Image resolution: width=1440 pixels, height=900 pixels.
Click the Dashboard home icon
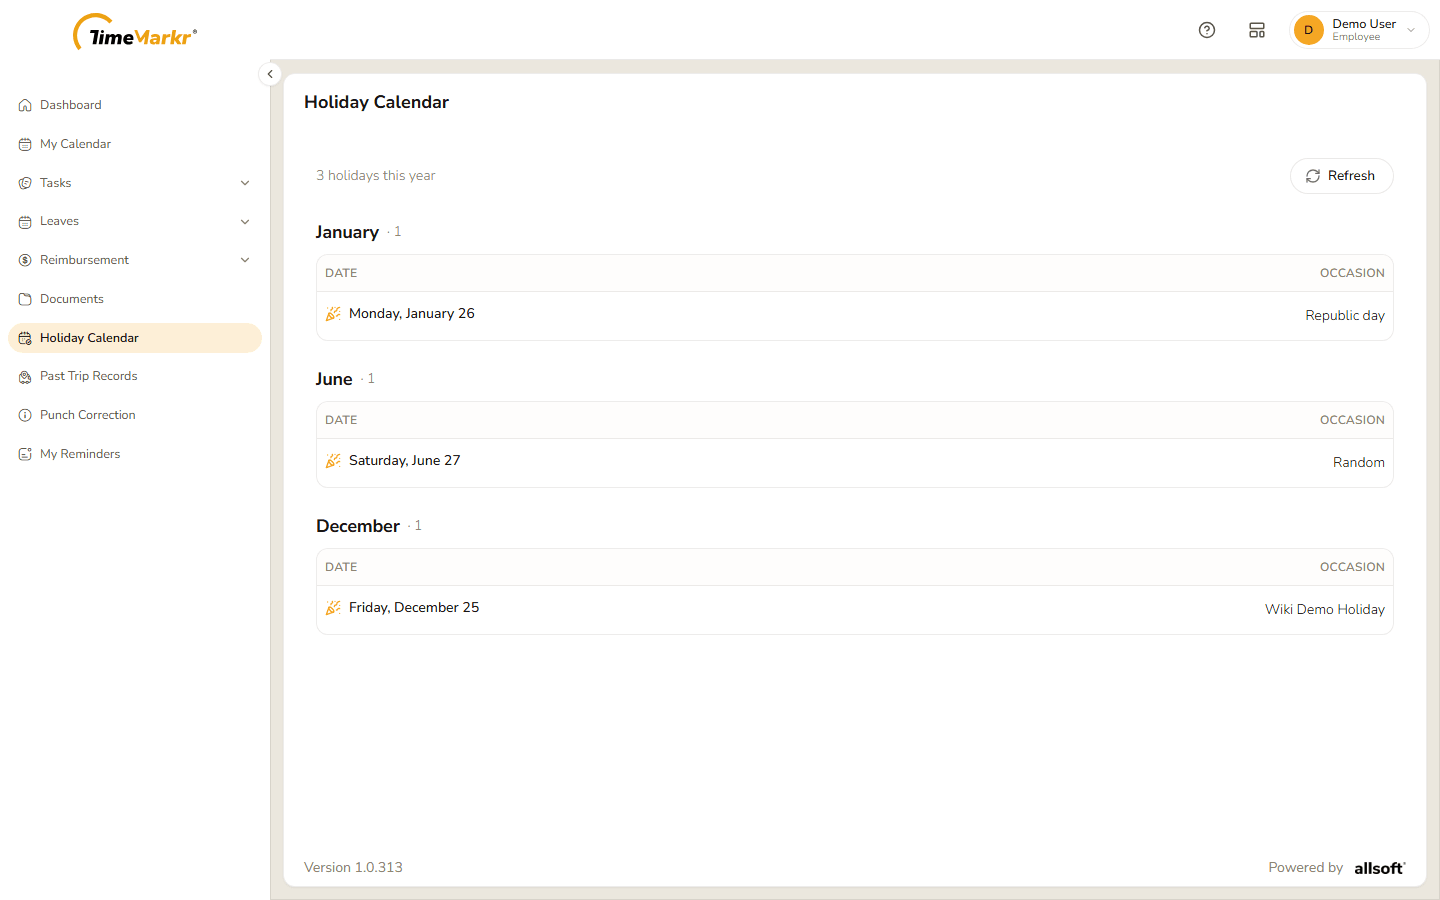click(25, 105)
